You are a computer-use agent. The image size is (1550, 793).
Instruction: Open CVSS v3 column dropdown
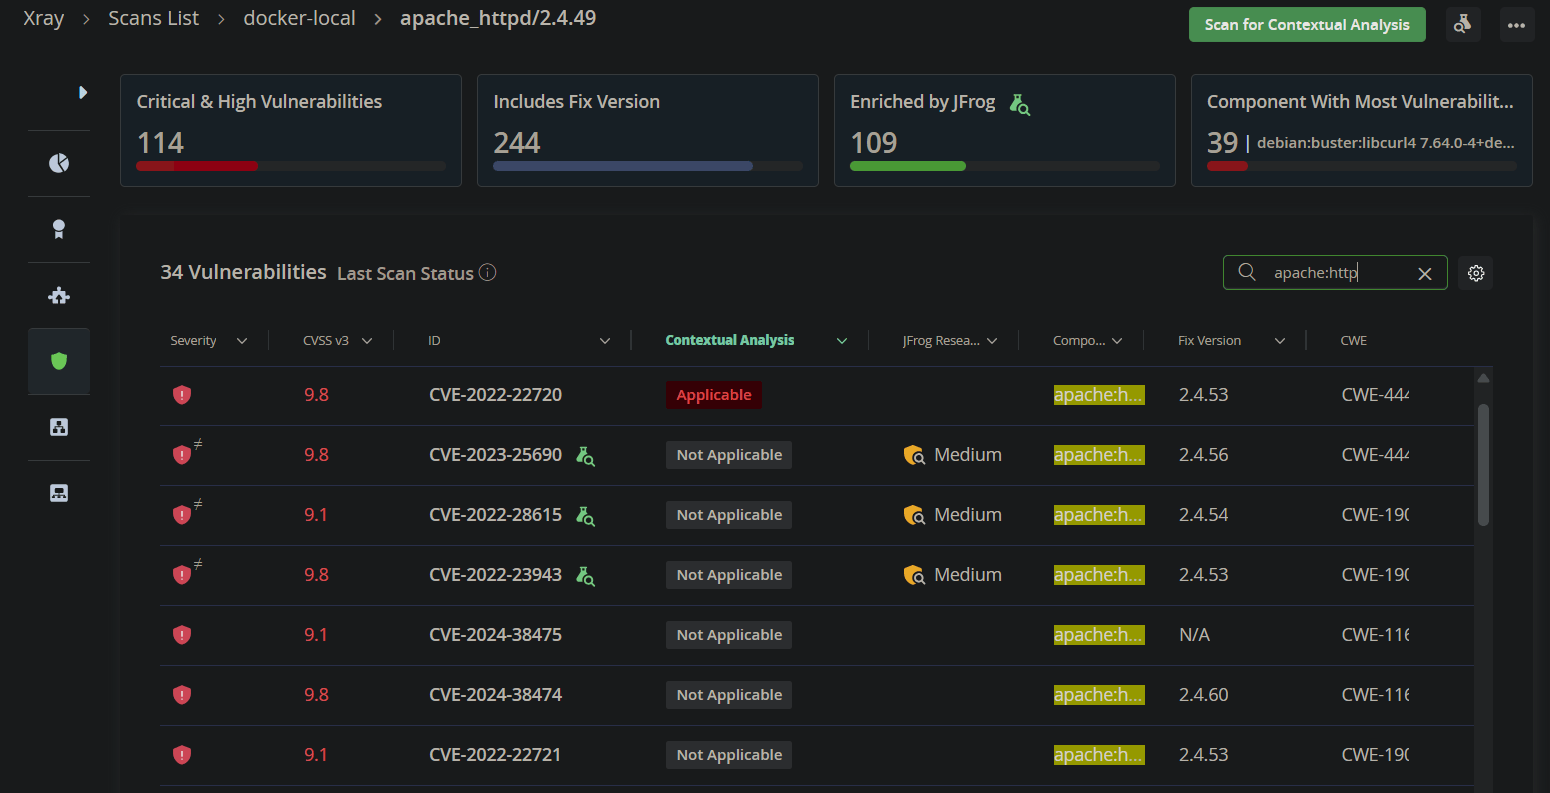[x=367, y=341]
